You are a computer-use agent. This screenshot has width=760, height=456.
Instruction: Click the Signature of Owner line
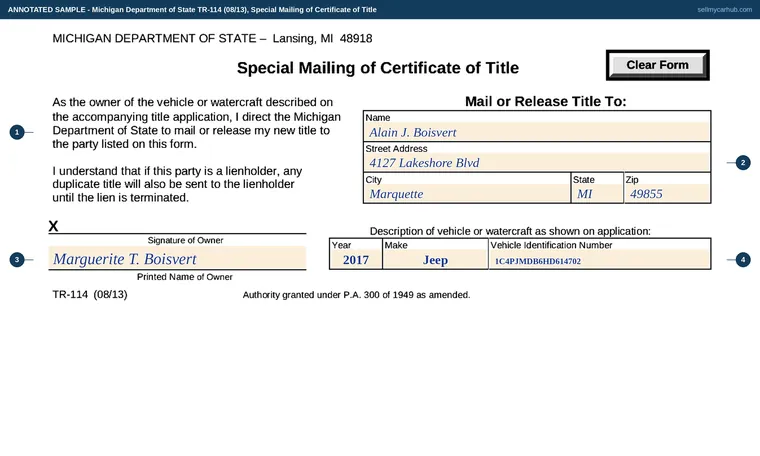(177, 227)
